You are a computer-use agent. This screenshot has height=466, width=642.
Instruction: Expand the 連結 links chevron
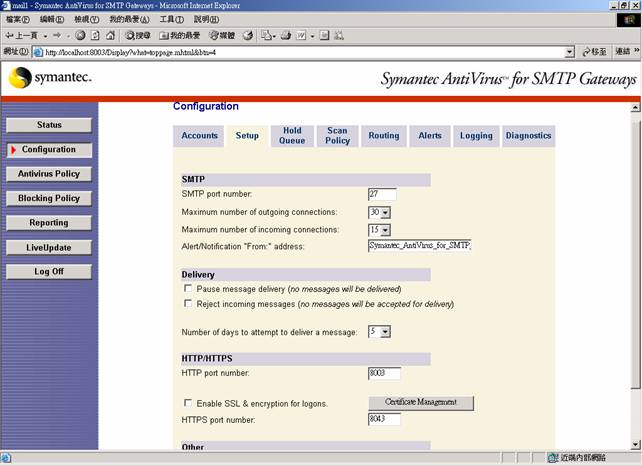(x=636, y=50)
